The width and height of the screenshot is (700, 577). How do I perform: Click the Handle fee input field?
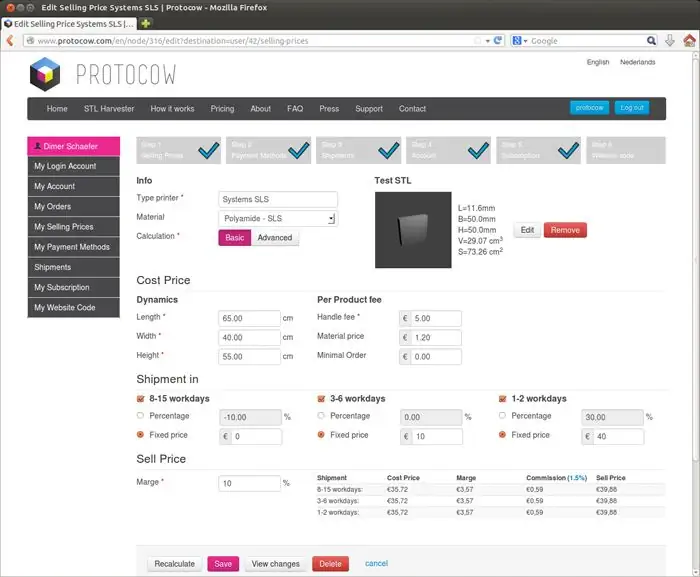click(436, 318)
